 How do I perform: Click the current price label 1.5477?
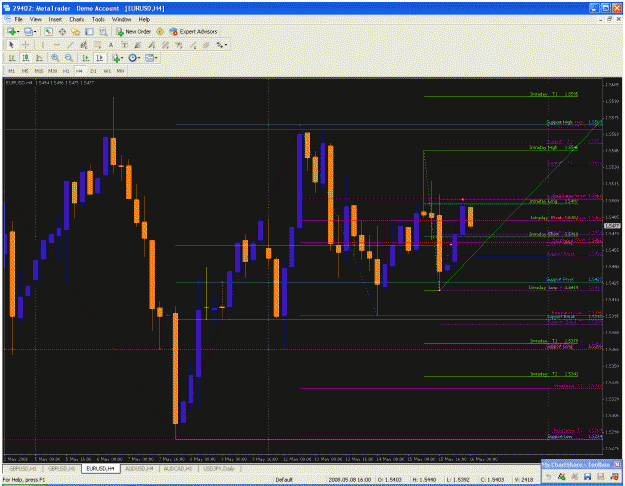click(612, 226)
